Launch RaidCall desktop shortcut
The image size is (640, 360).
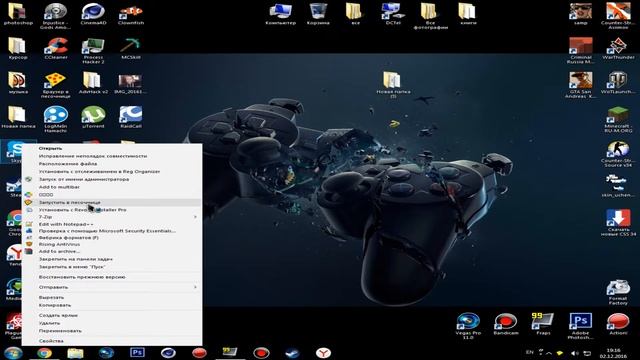click(131, 118)
